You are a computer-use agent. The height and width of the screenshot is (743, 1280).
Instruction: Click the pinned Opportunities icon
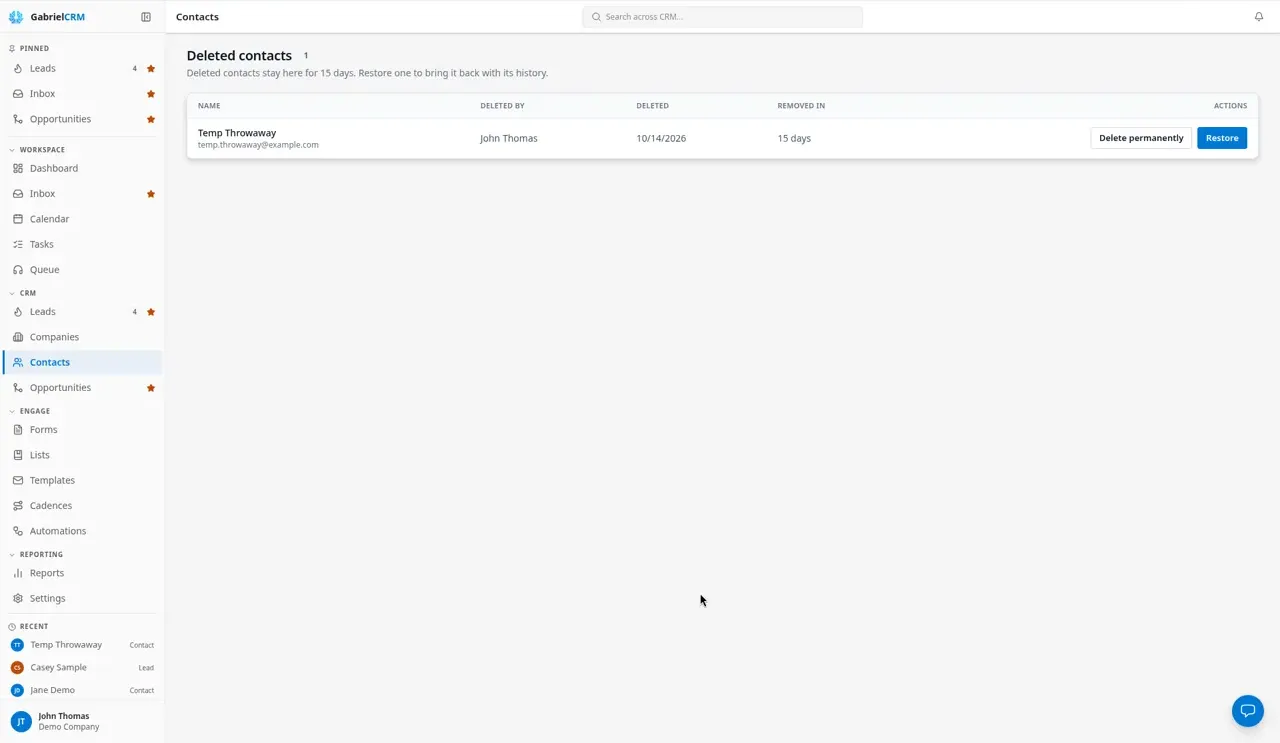[18, 119]
